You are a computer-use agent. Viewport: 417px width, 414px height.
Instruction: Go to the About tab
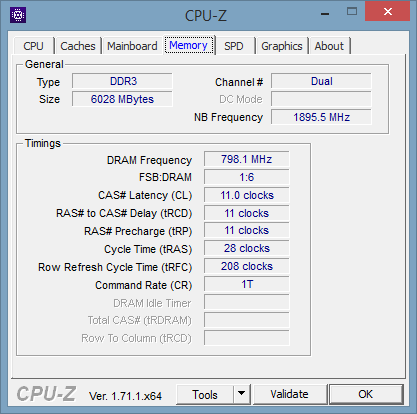click(x=329, y=46)
